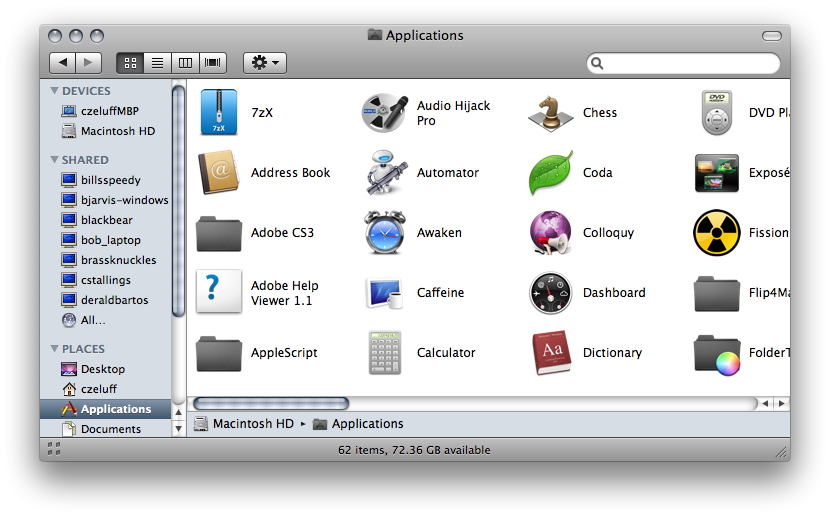Show All shared computers
The image size is (830, 516).
[x=106, y=320]
